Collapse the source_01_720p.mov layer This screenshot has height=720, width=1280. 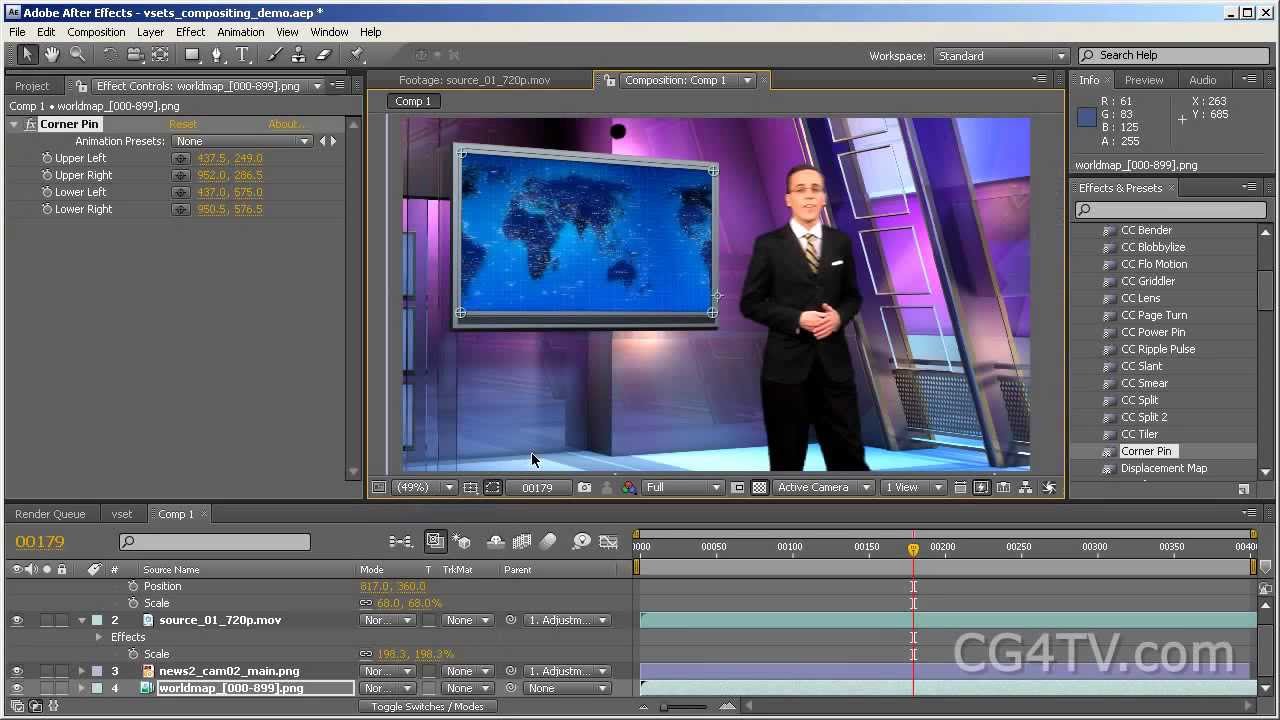point(82,620)
